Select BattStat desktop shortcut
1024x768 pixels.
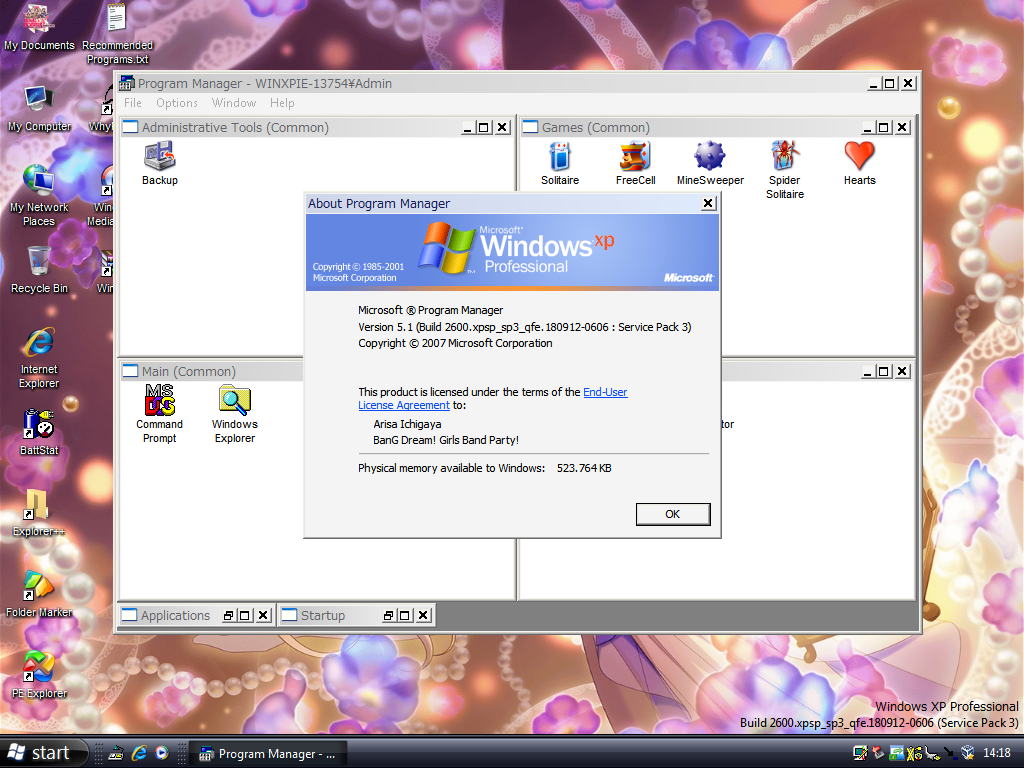pos(39,432)
